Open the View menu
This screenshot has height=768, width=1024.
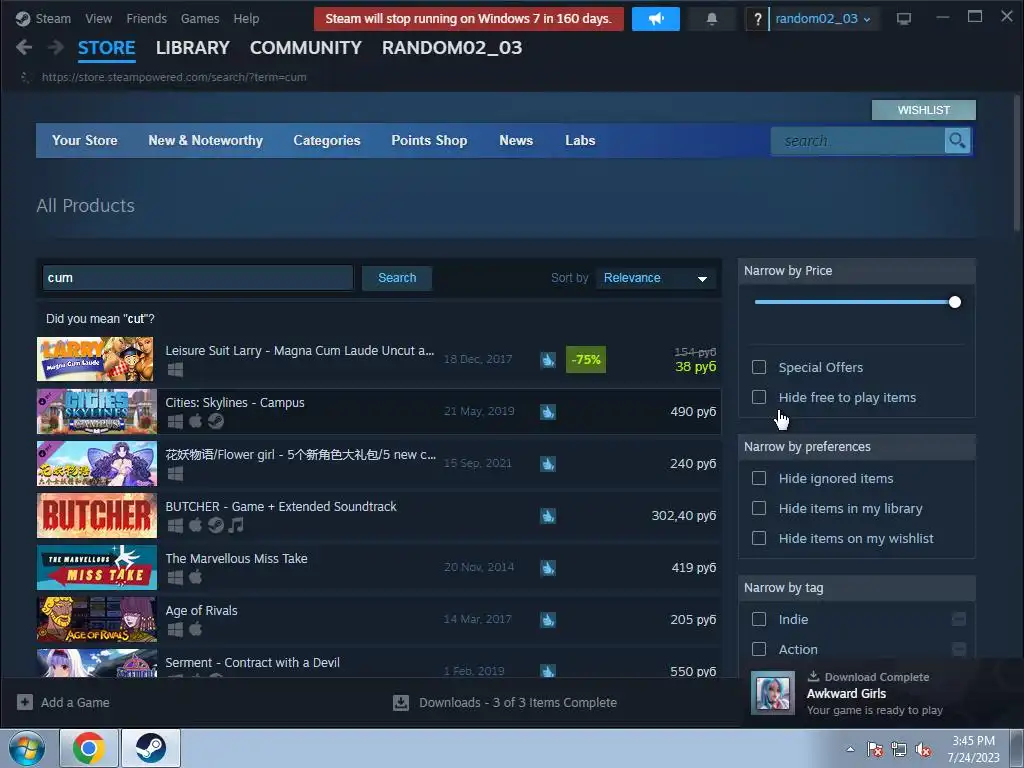[99, 19]
